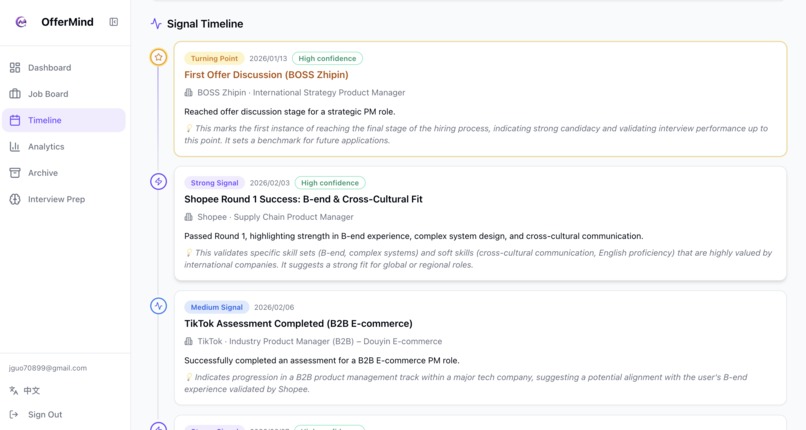Click the Sign Out arrow icon
The height and width of the screenshot is (430, 806).
point(14,414)
